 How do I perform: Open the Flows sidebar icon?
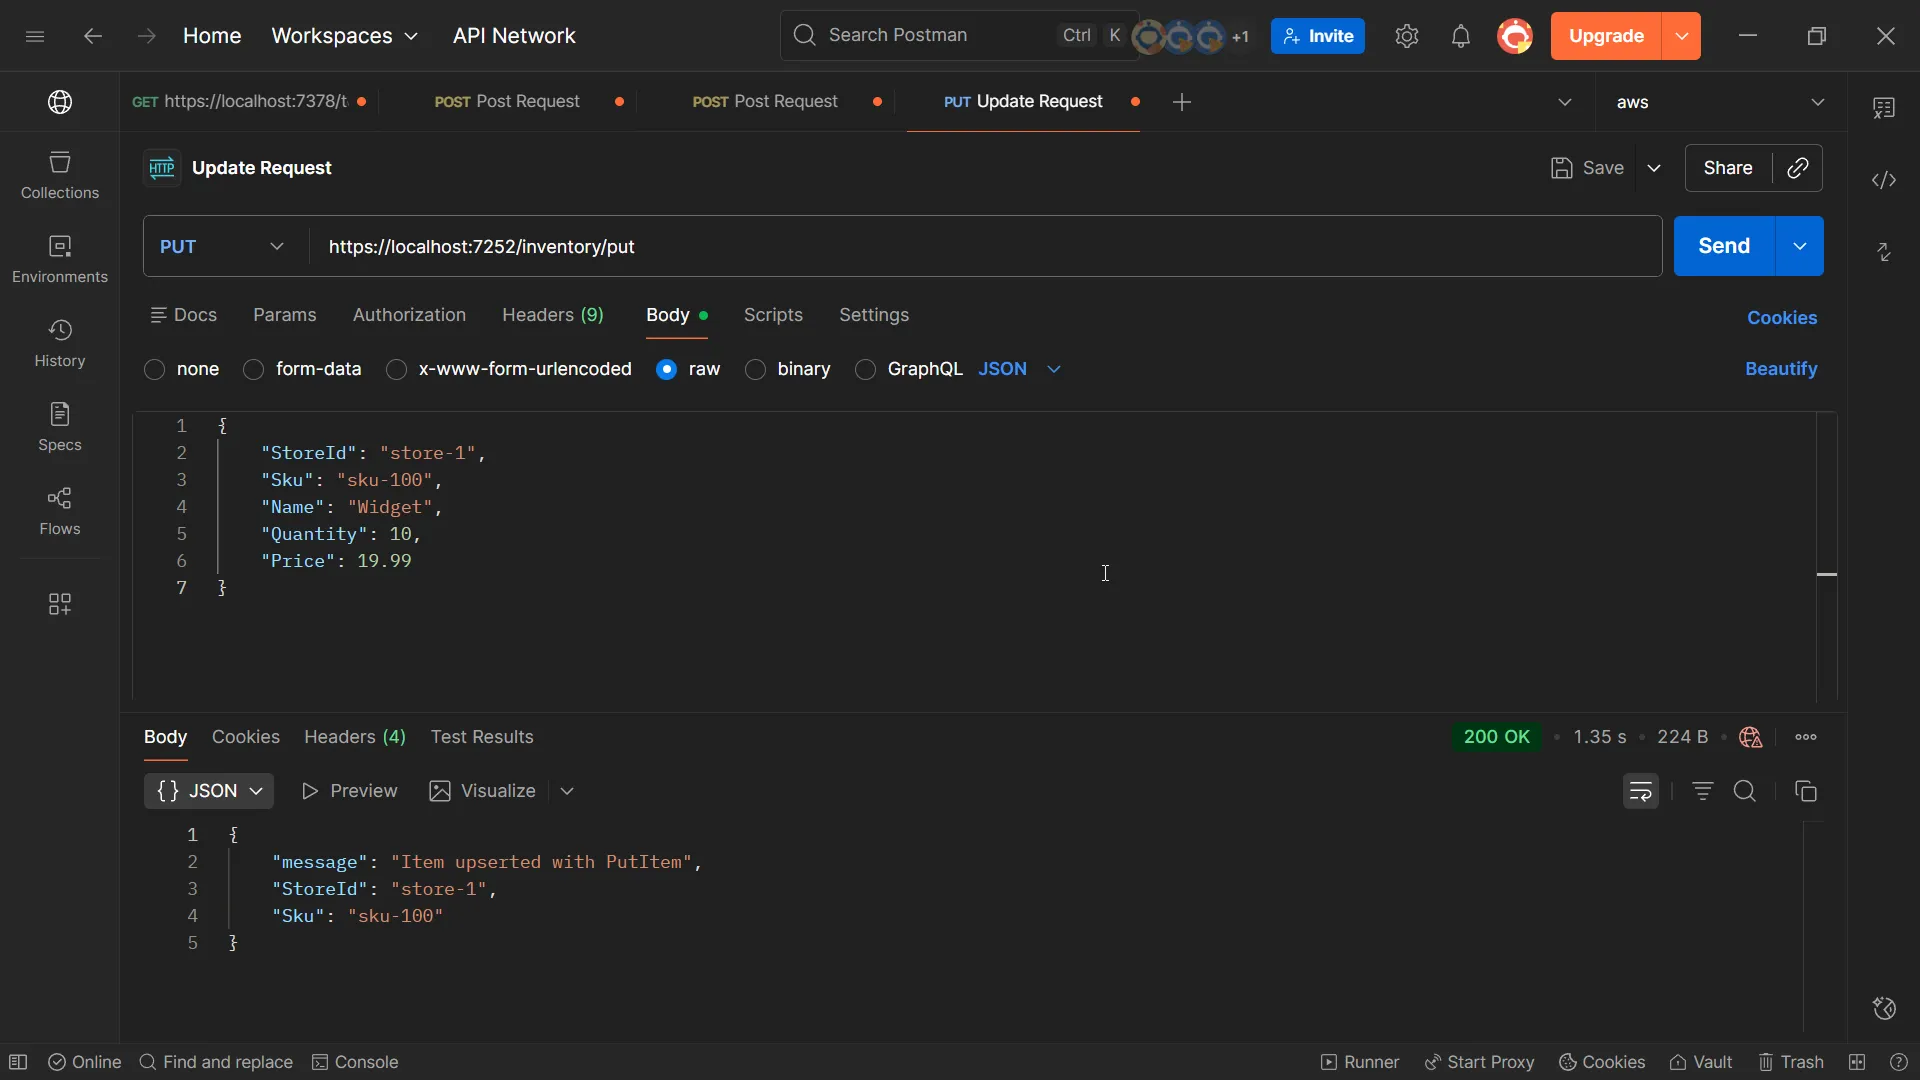tap(59, 511)
